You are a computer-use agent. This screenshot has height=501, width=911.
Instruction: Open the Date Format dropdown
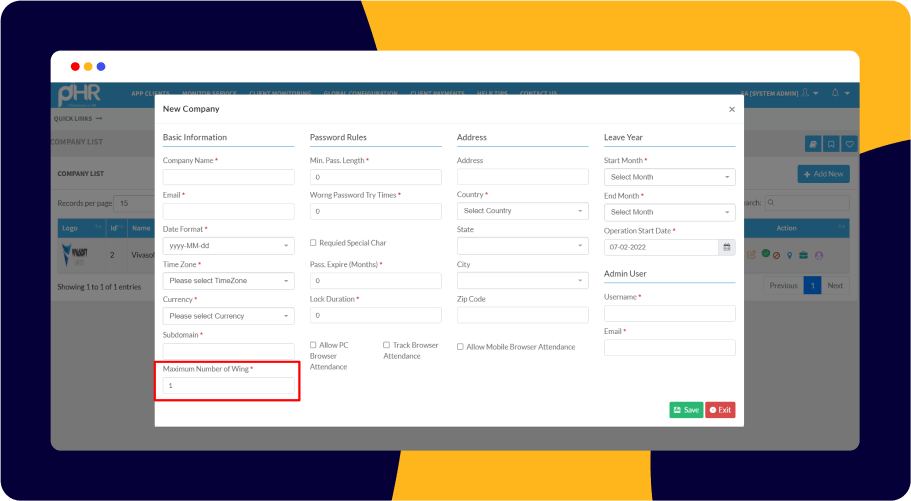(x=228, y=246)
